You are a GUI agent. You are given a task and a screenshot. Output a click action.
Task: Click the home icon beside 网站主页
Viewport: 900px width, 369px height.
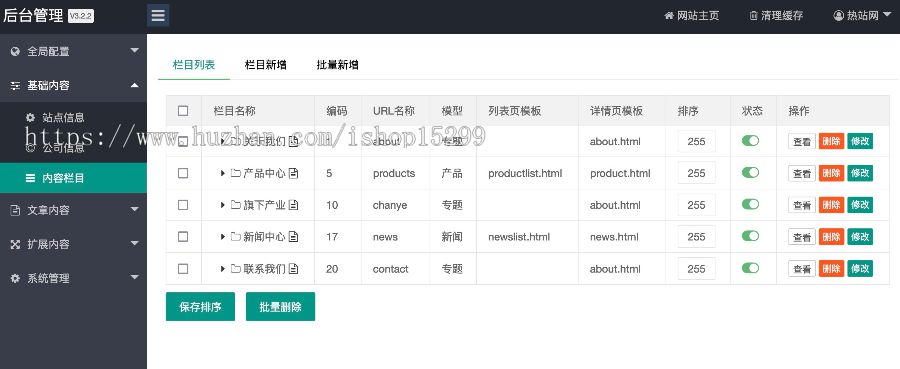tap(669, 15)
